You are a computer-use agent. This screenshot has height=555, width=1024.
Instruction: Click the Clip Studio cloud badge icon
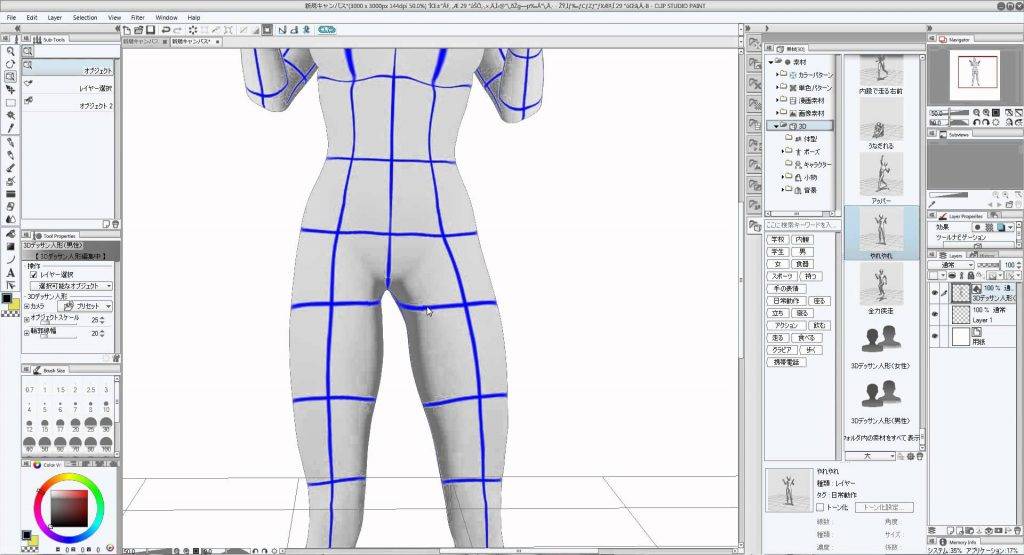tap(327, 30)
